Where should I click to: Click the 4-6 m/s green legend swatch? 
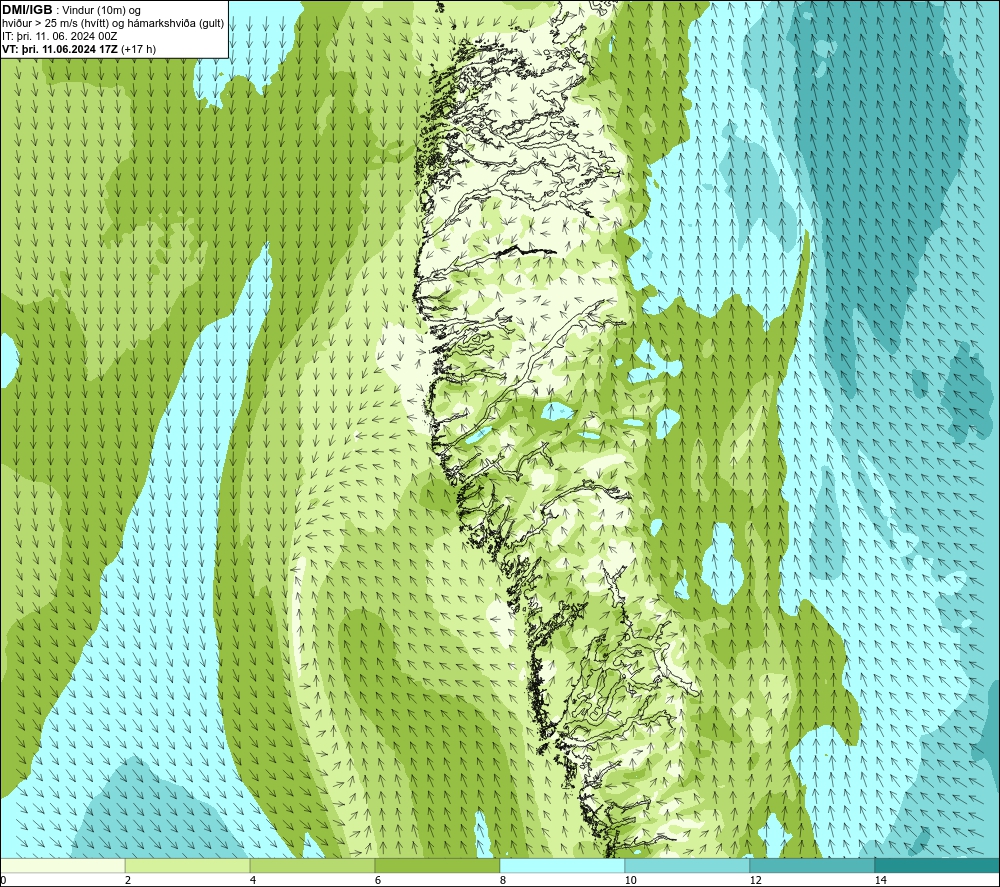[312, 865]
